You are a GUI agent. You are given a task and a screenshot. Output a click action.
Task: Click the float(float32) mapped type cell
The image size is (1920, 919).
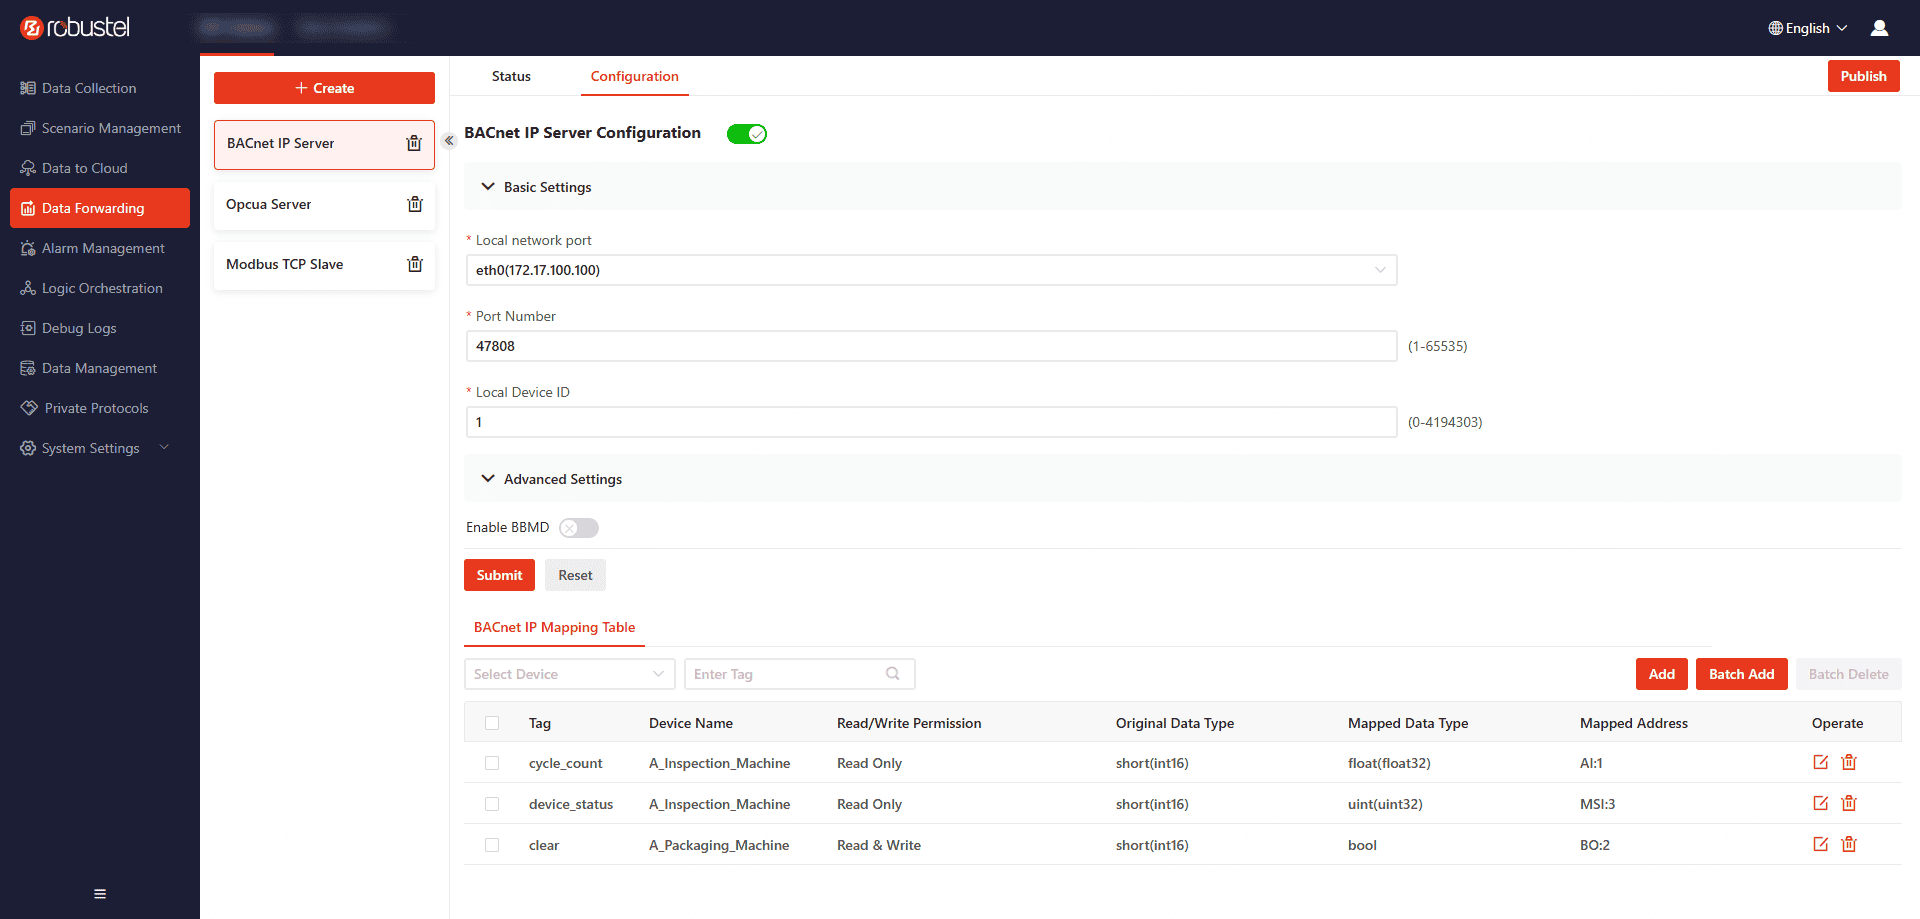tap(1389, 763)
